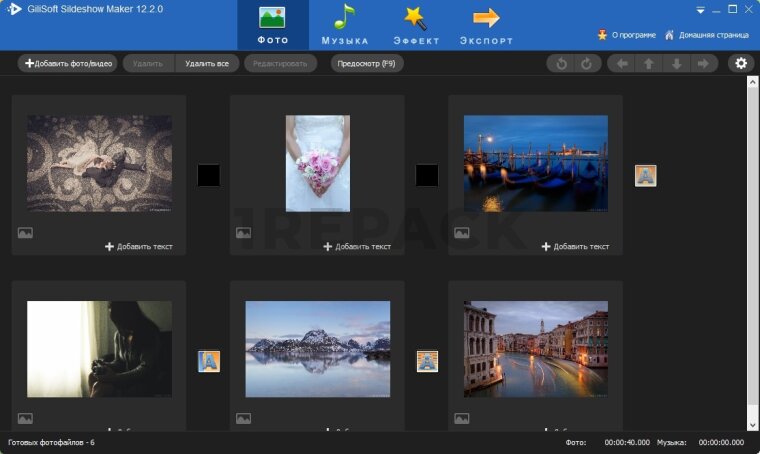Click the settings gear icon
760x454 pixels.
click(x=740, y=64)
